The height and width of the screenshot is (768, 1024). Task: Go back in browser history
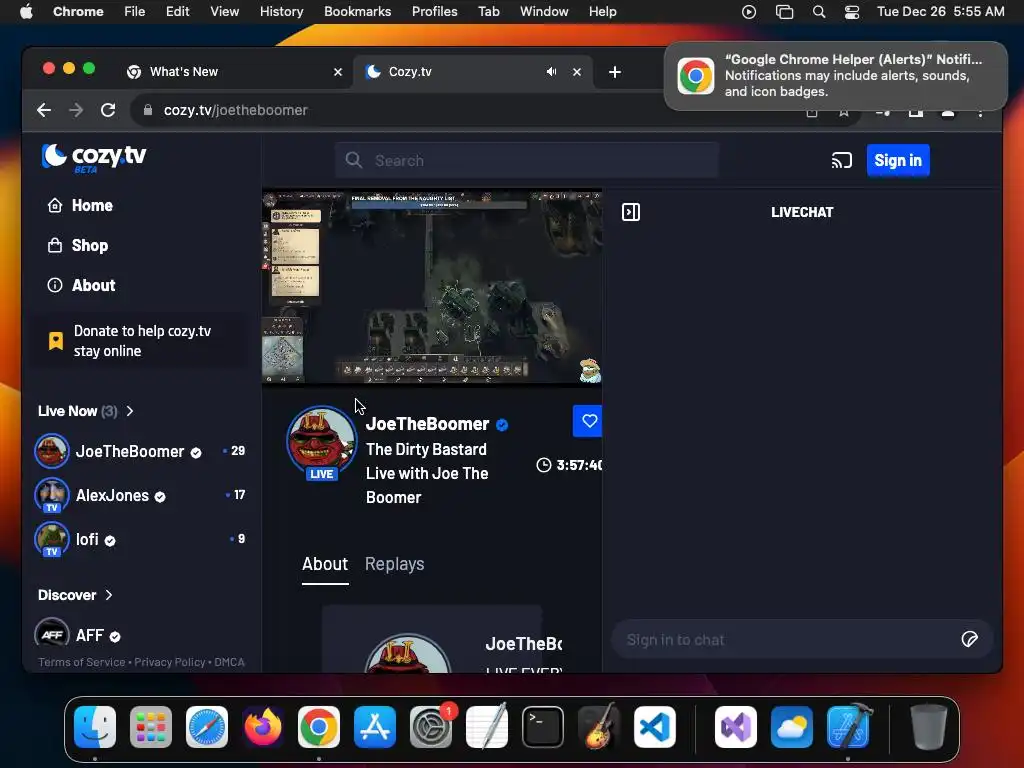click(x=44, y=110)
